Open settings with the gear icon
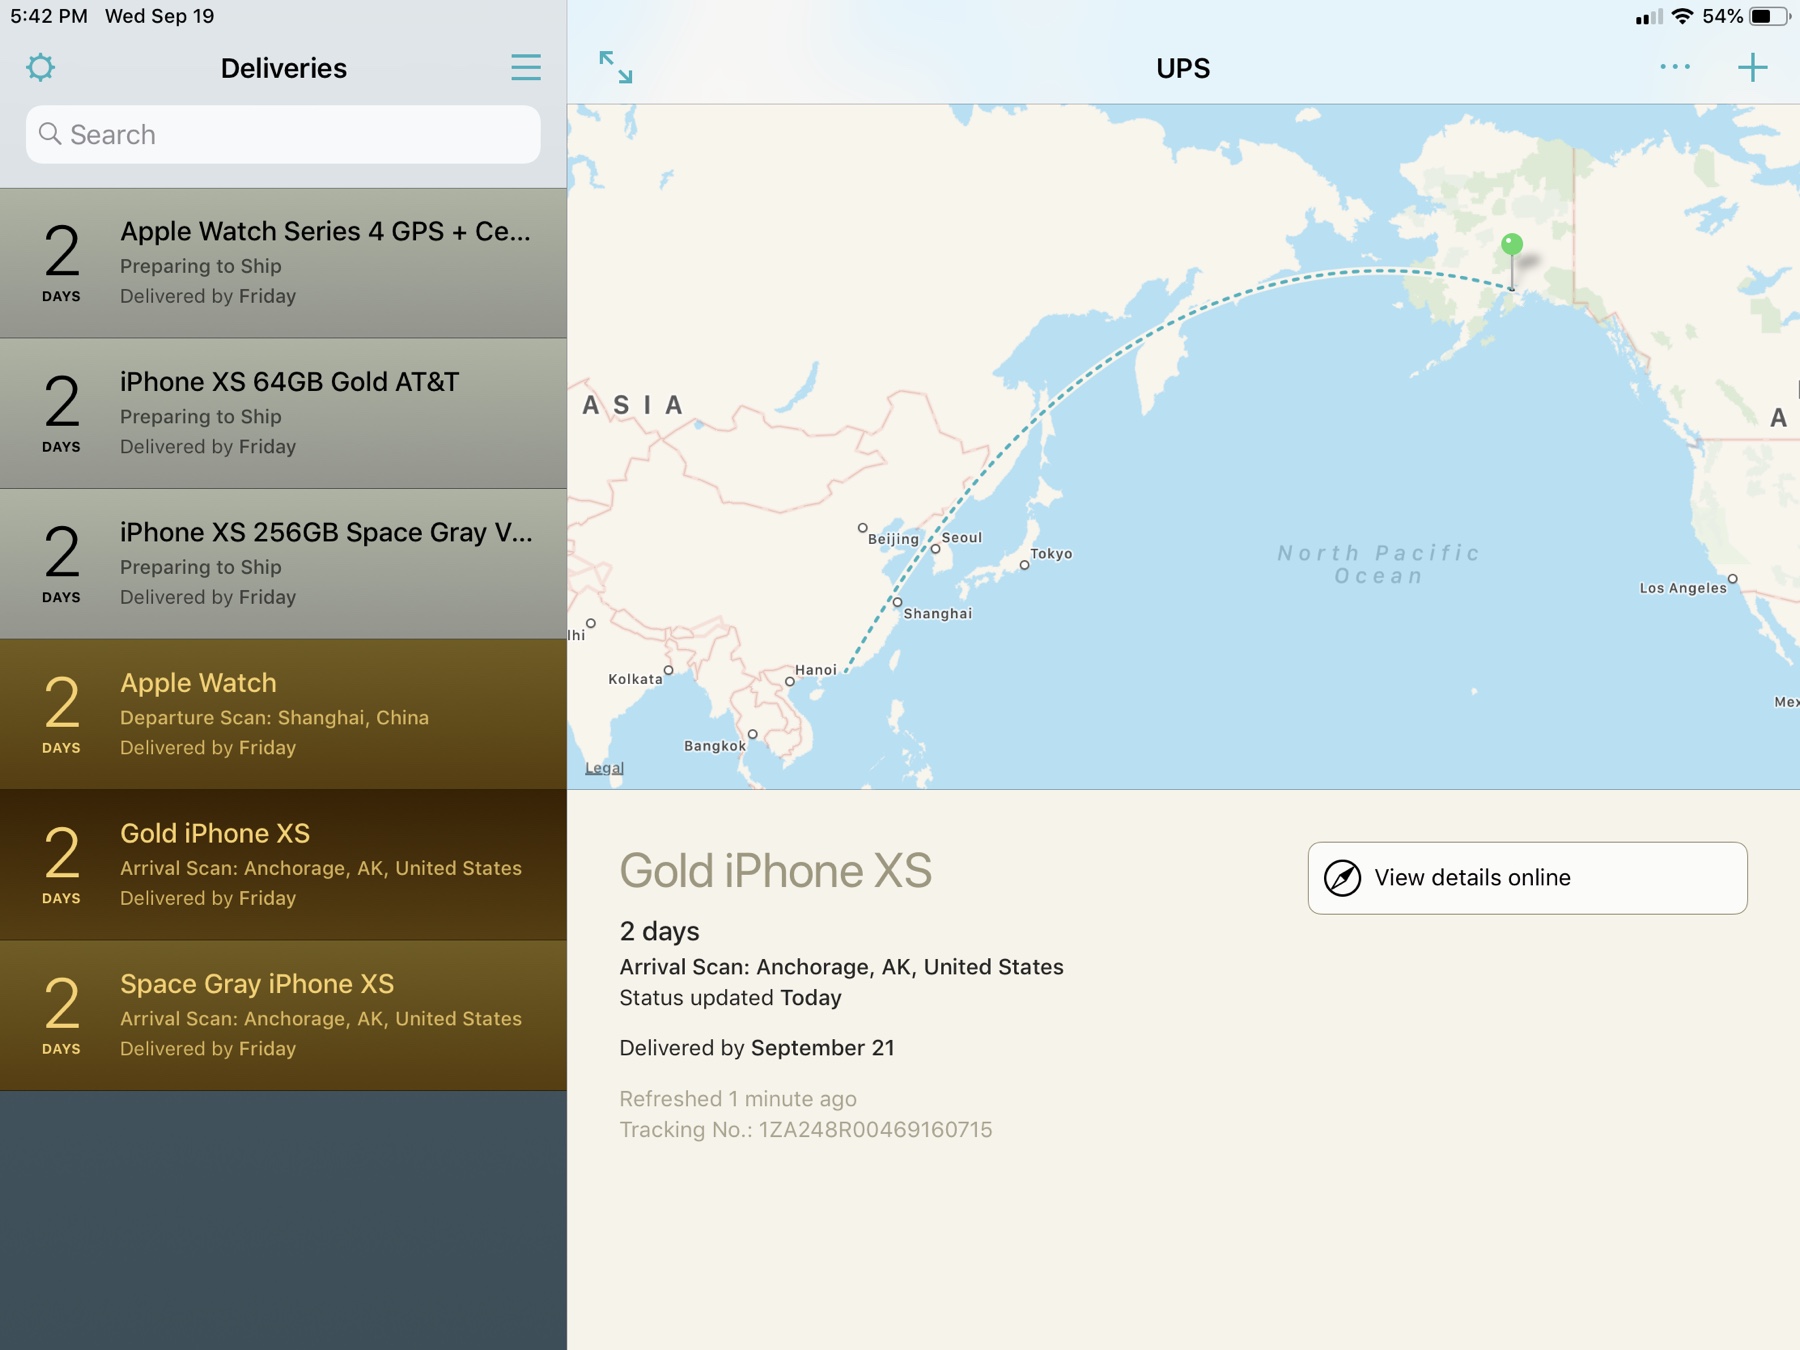The height and width of the screenshot is (1350, 1800). [x=40, y=67]
